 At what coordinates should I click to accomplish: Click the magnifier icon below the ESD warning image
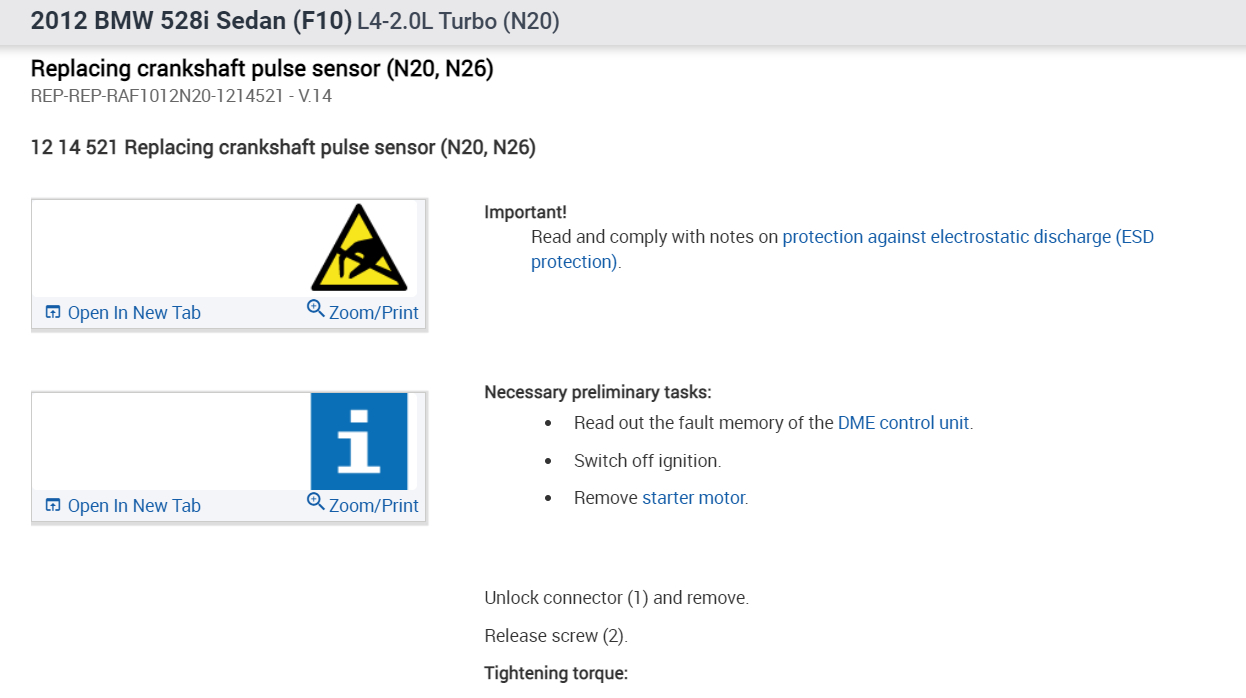pos(316,310)
